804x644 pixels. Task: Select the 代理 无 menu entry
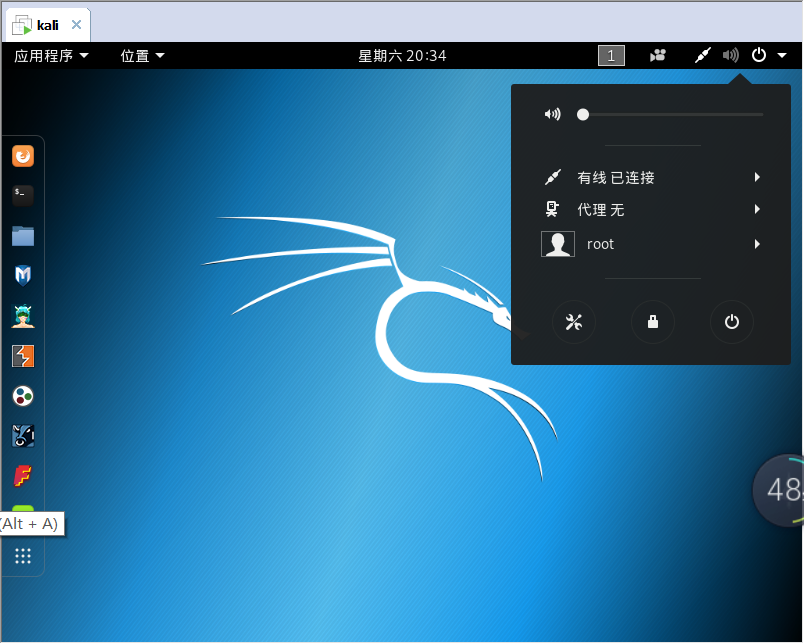tap(651, 209)
